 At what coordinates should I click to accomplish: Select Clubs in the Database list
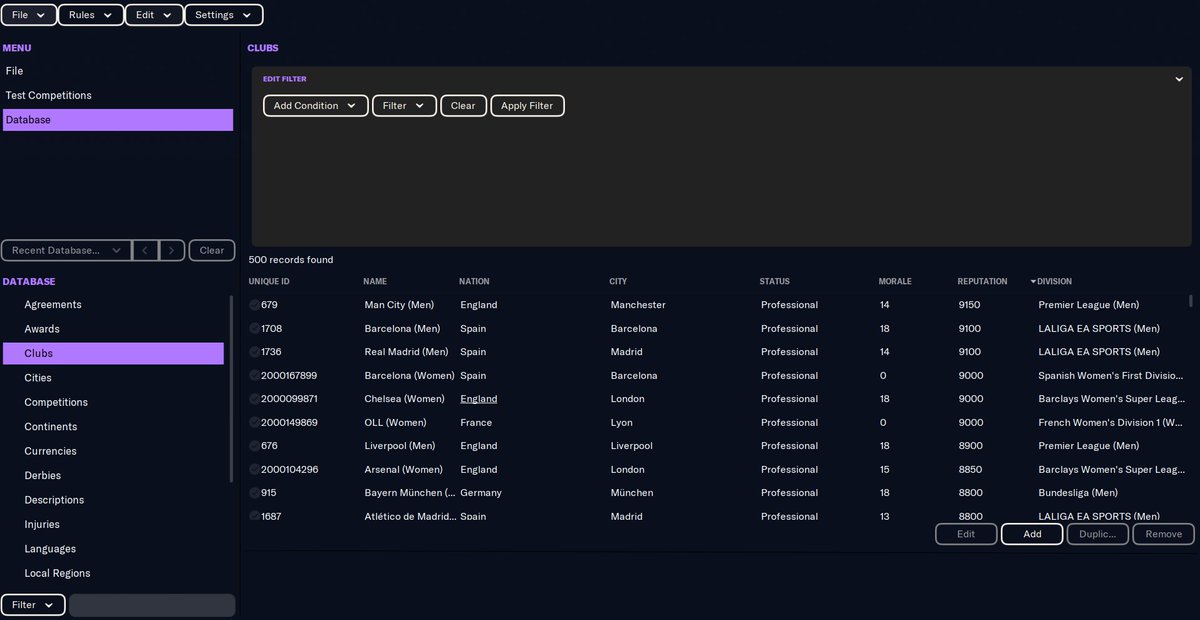coord(113,353)
